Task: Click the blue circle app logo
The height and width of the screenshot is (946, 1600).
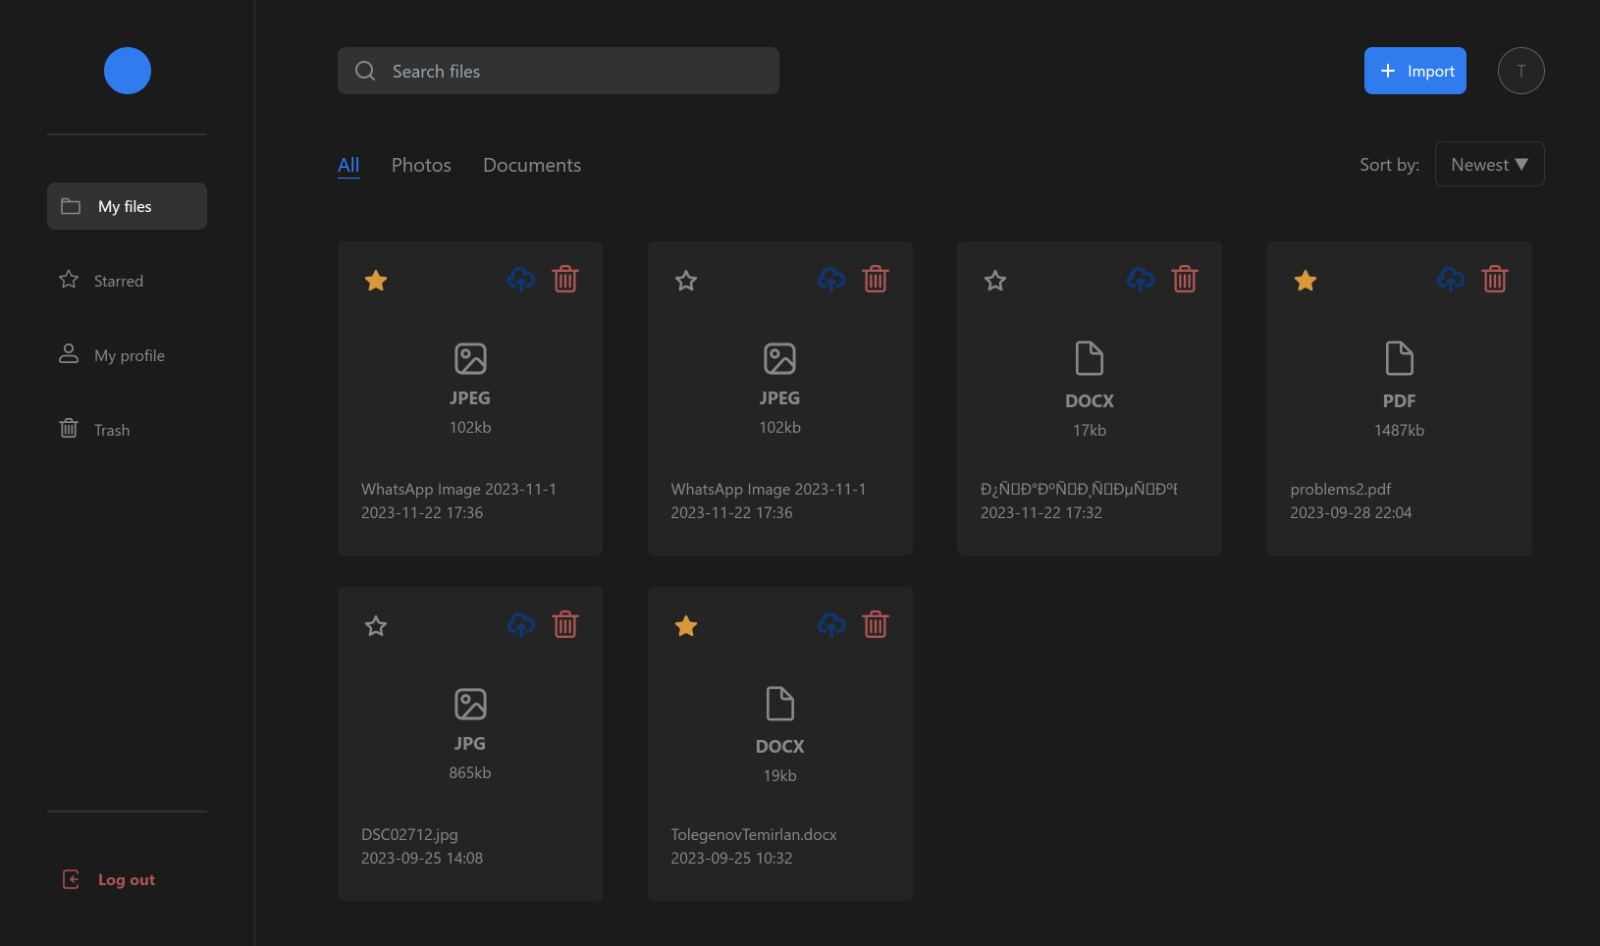Action: 127,71
